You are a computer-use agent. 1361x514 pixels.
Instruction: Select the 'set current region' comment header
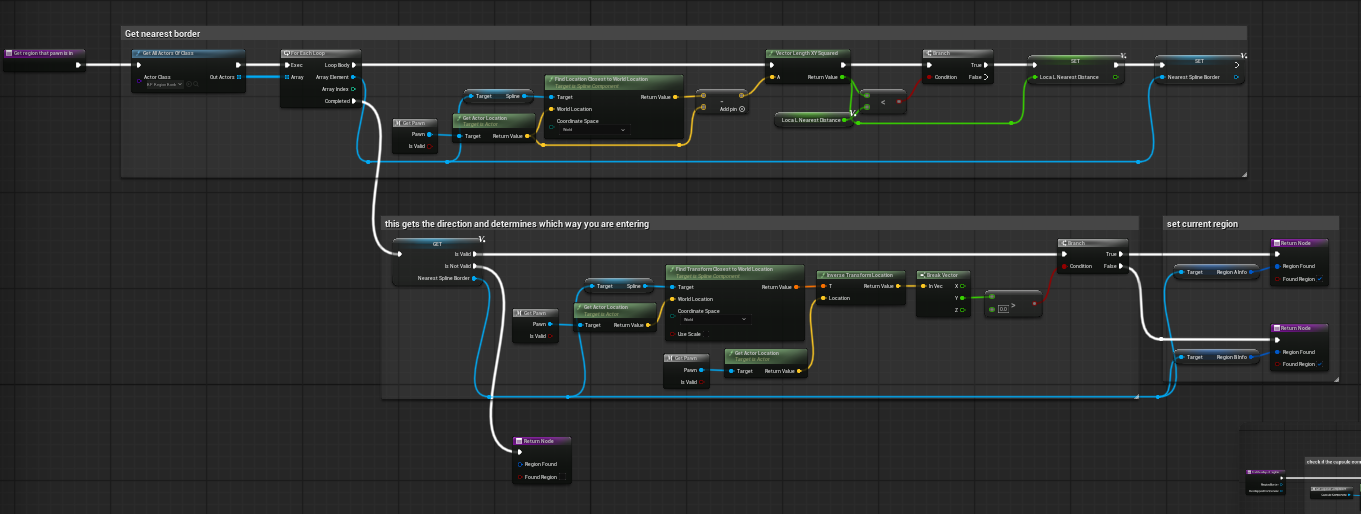pyautogui.click(x=1202, y=224)
